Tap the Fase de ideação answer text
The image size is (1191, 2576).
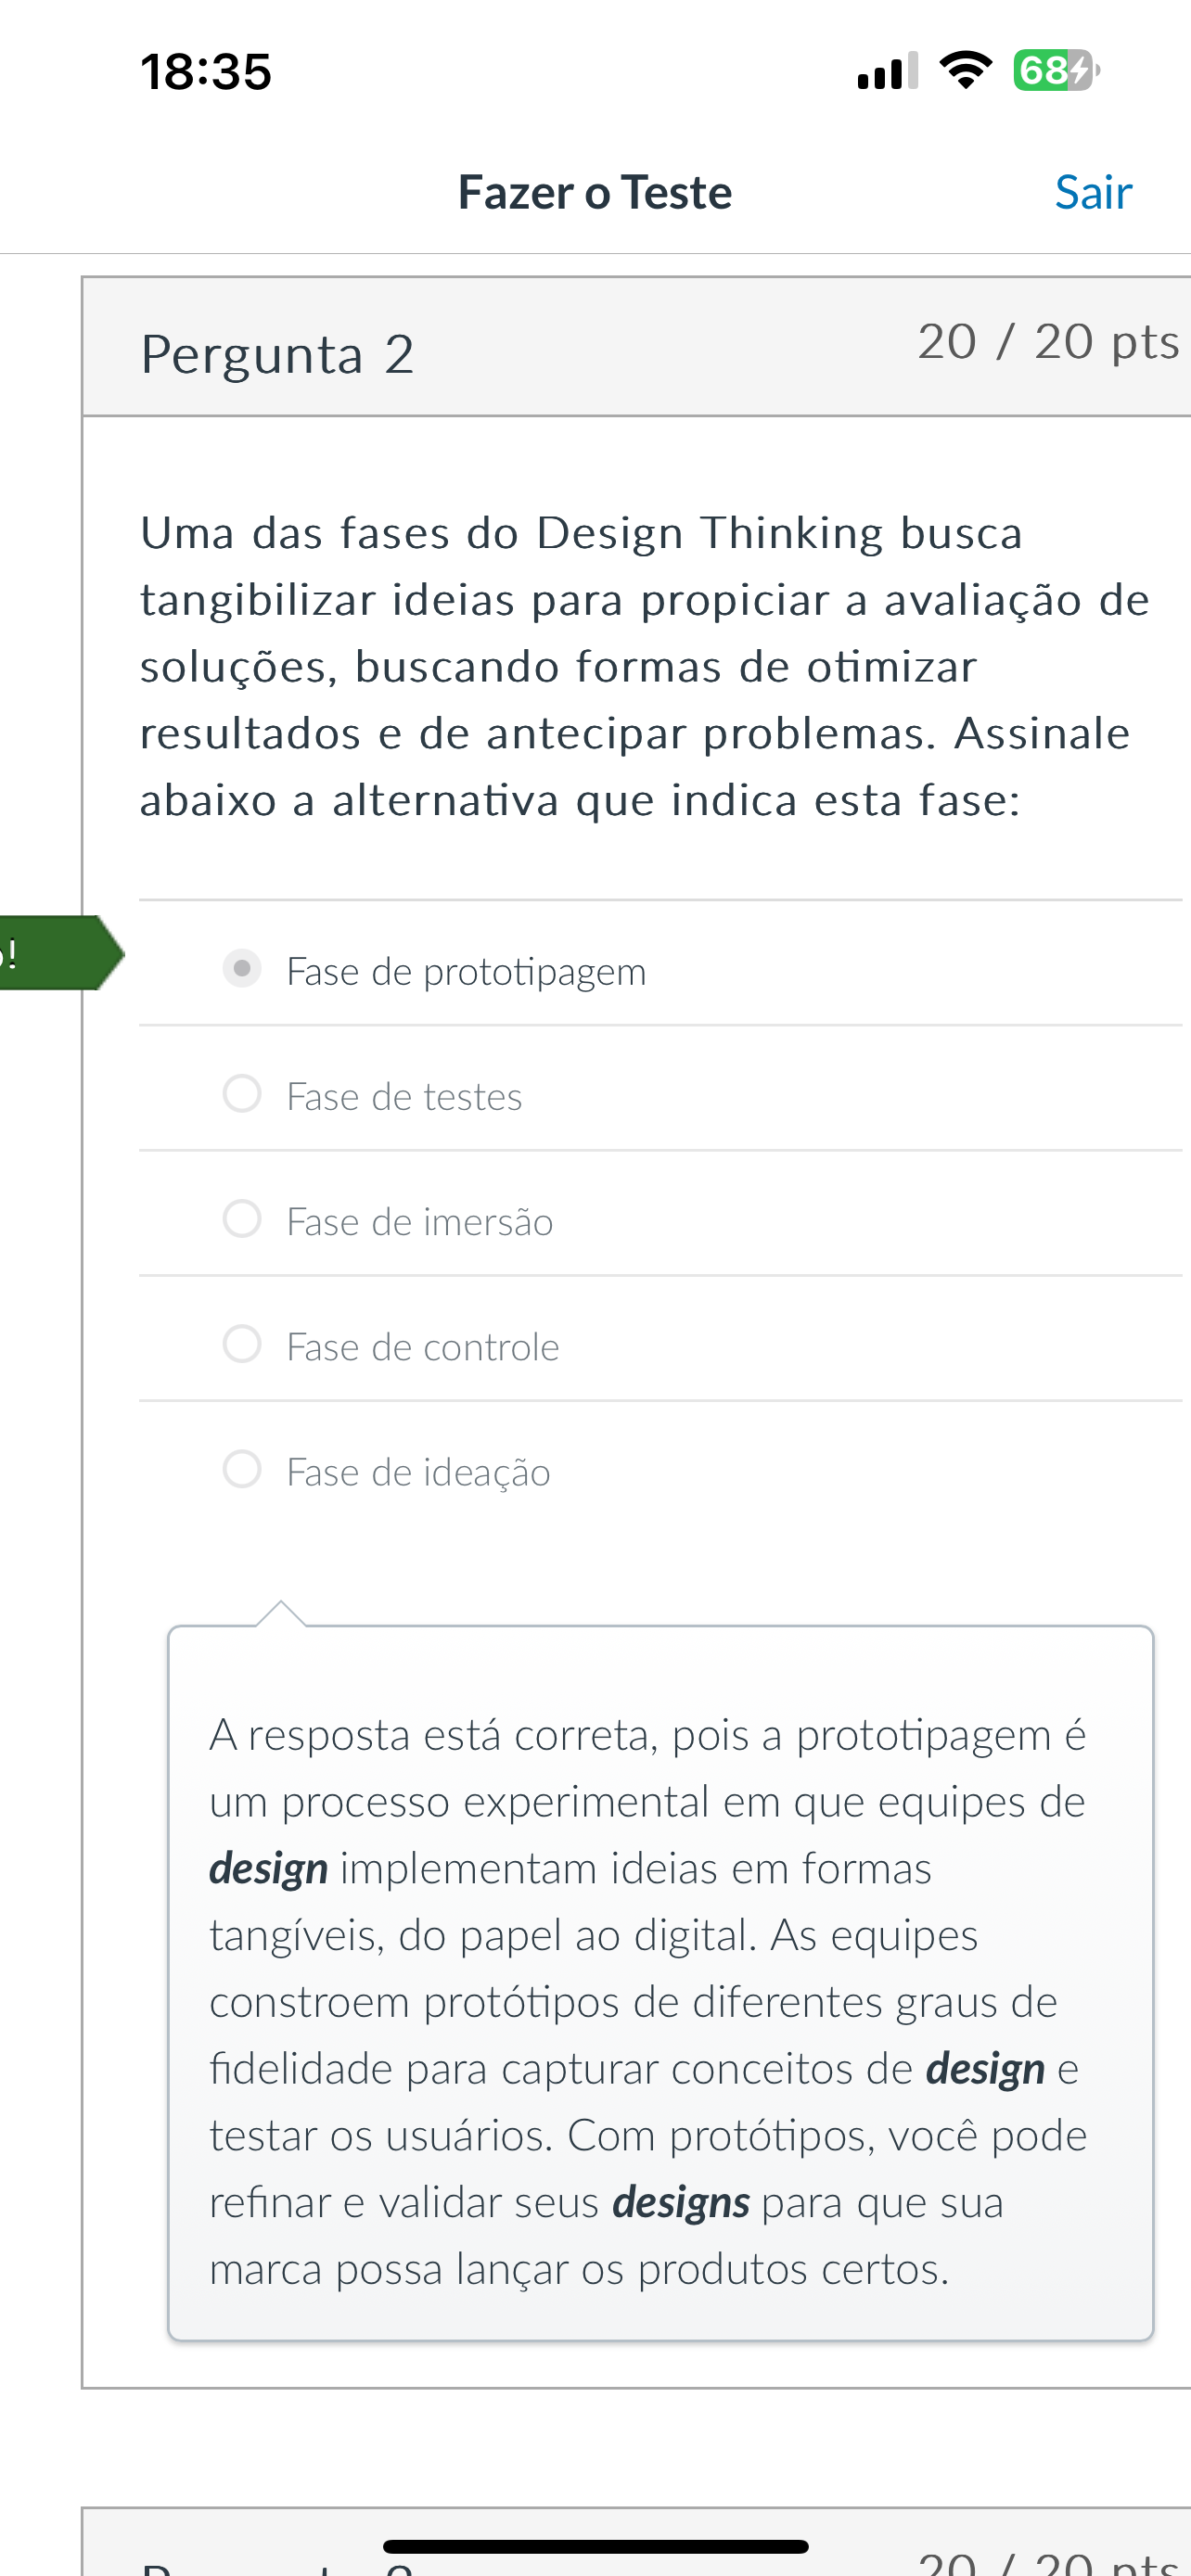click(x=418, y=1472)
